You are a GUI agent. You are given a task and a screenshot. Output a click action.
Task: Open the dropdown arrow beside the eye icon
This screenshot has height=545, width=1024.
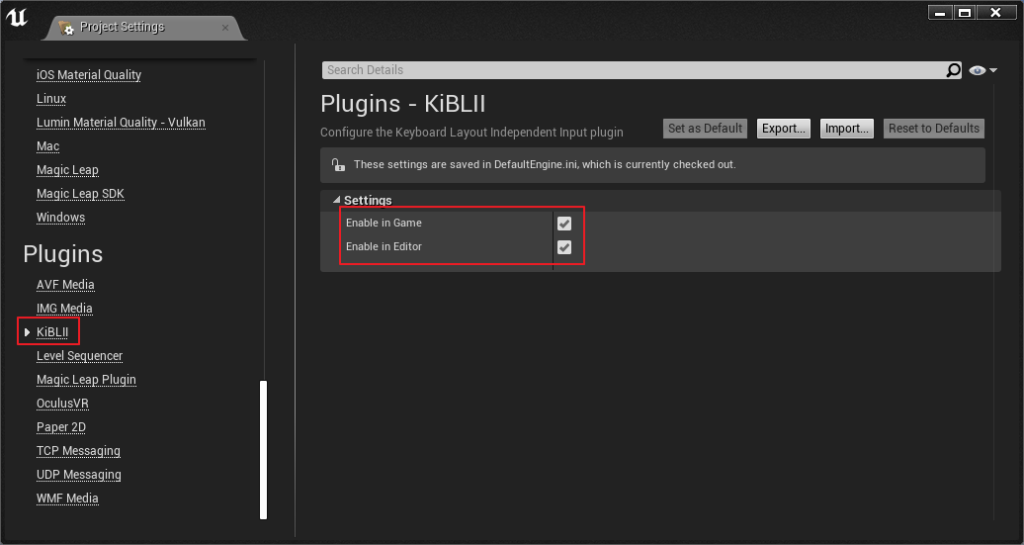click(x=993, y=70)
